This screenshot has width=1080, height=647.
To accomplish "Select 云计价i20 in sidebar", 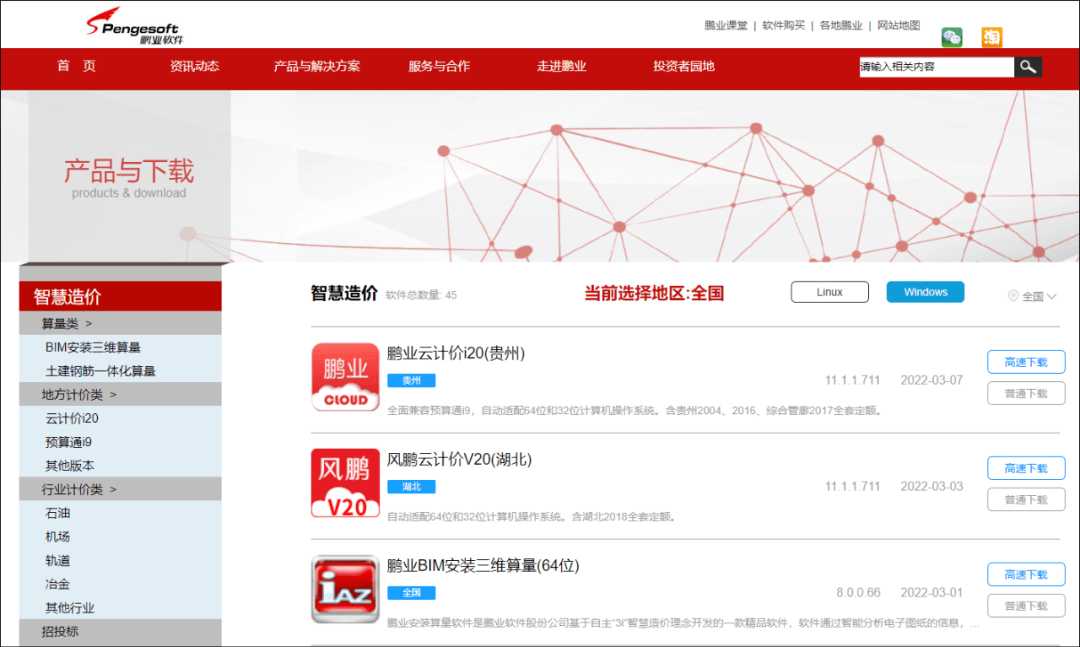I will click(x=72, y=418).
